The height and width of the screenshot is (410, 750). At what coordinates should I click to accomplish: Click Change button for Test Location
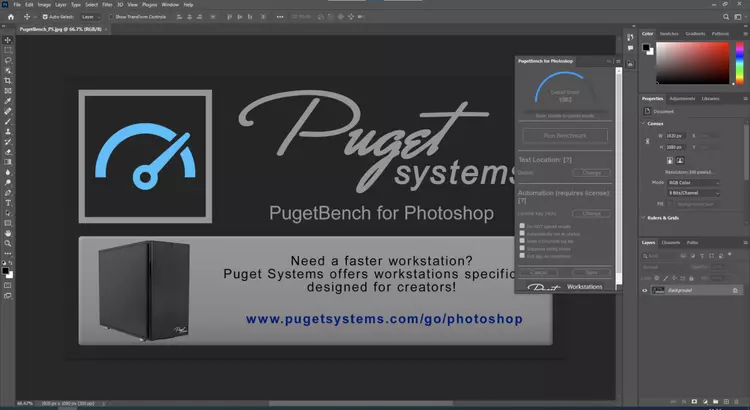pyautogui.click(x=591, y=173)
